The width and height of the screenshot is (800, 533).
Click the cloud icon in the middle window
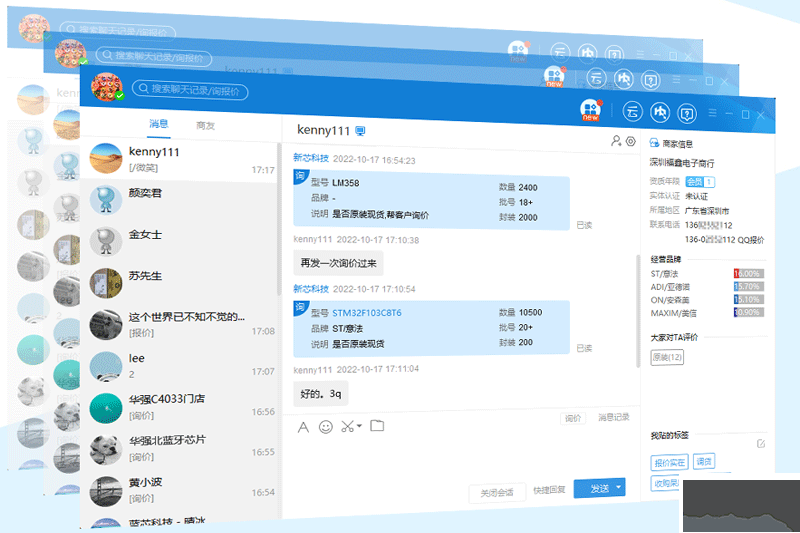(x=596, y=78)
